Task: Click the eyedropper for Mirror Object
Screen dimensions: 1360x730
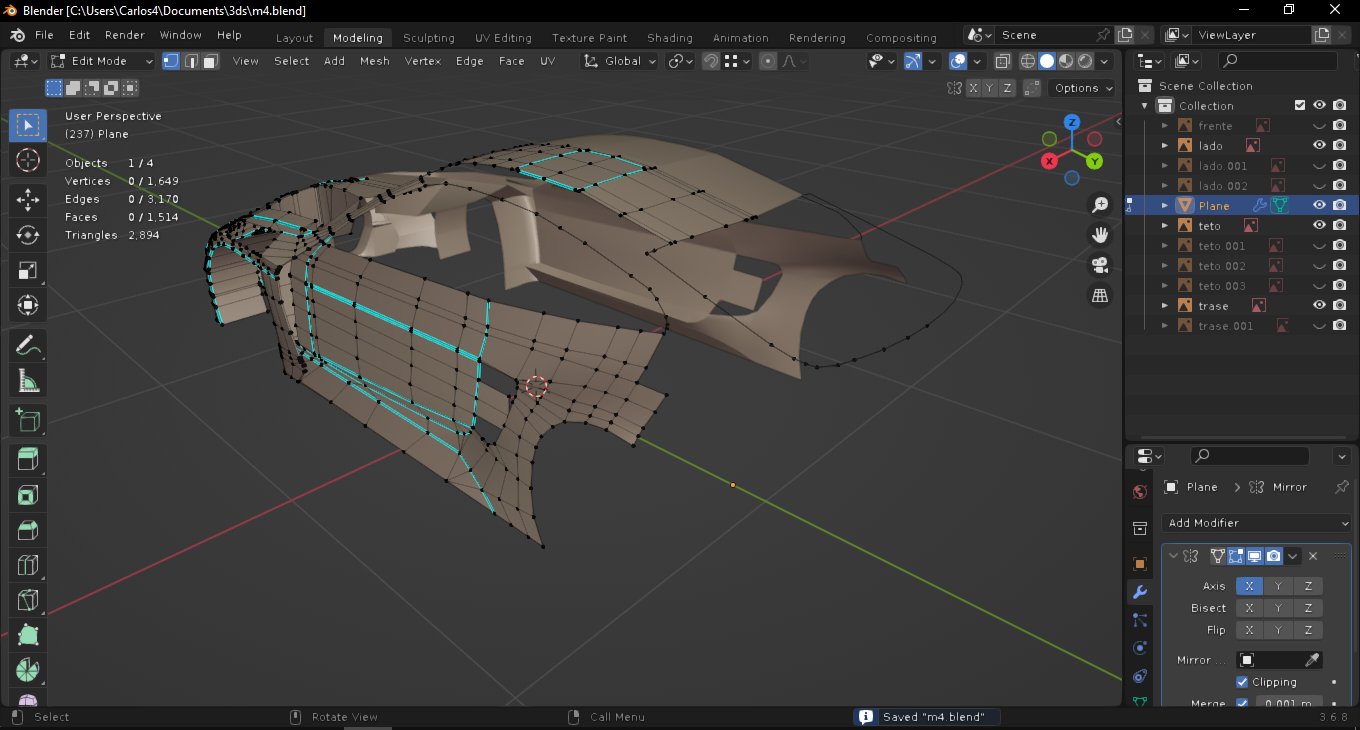Action: pyautogui.click(x=1312, y=660)
